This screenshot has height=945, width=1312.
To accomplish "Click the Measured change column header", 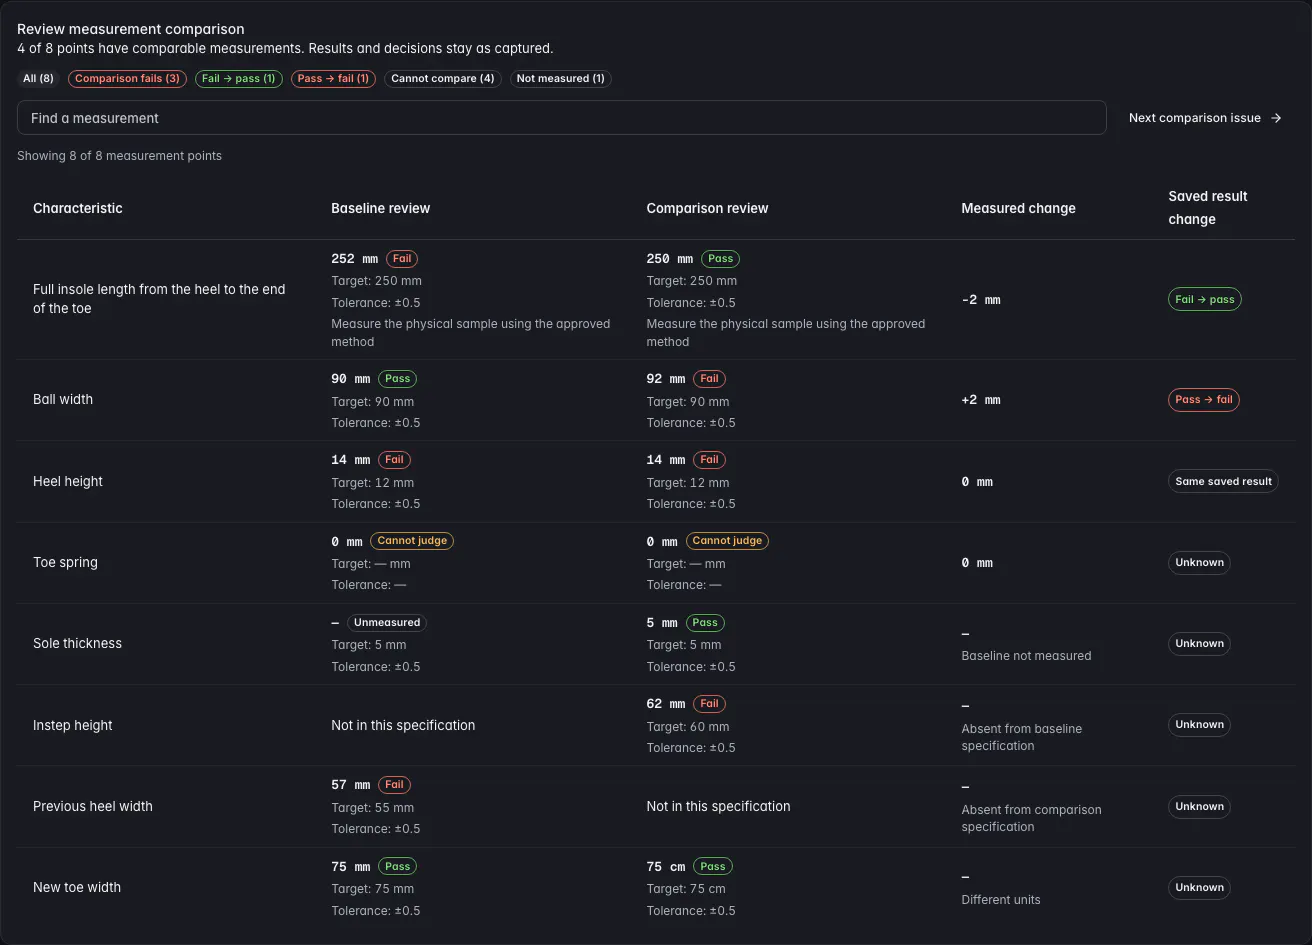I will pyautogui.click(x=1019, y=208).
